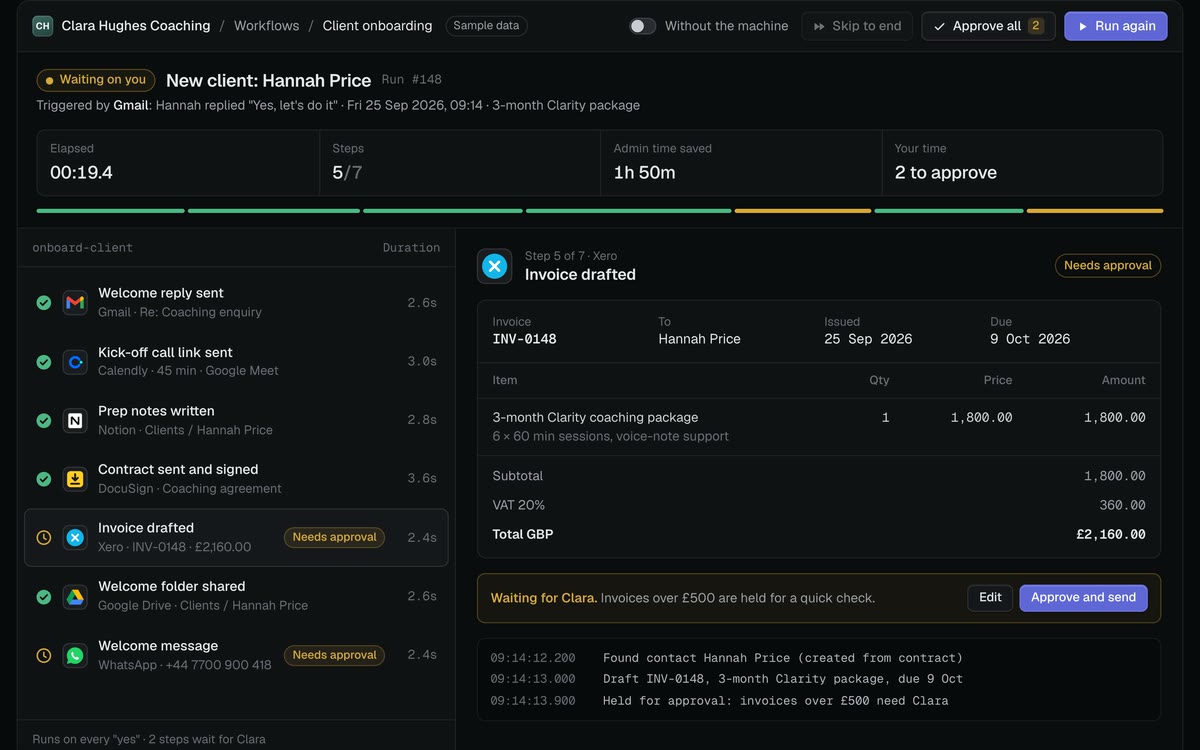
Task: Click the pending clock icon on Welcome message
Action: click(44, 656)
